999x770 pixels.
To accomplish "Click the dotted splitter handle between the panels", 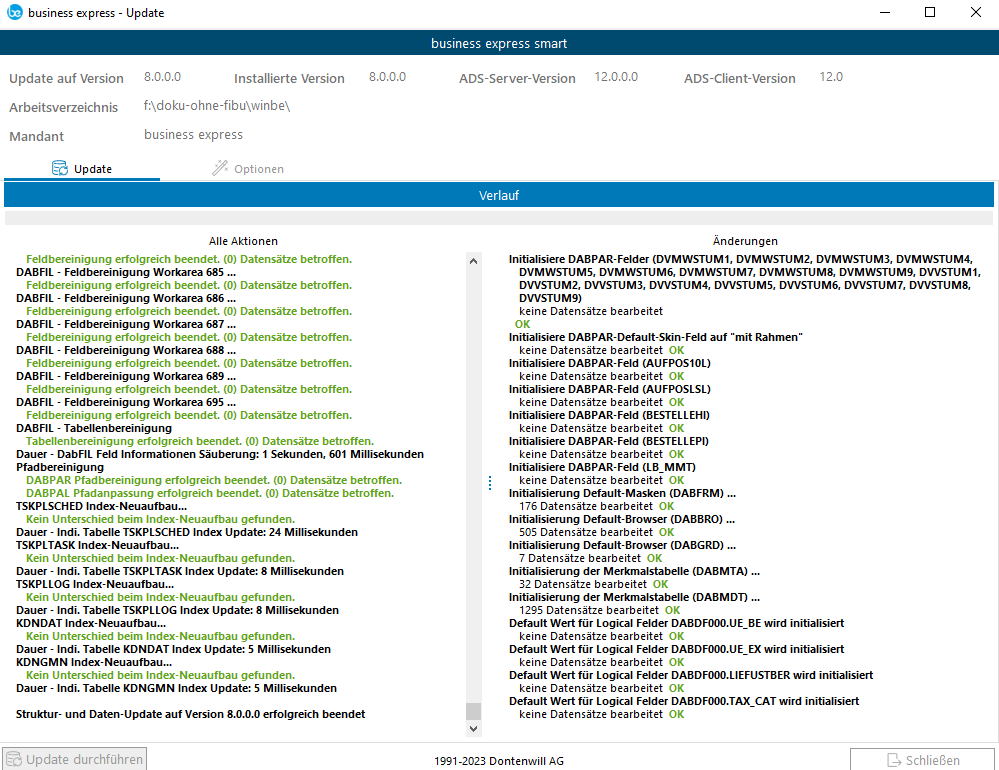I will [x=490, y=483].
